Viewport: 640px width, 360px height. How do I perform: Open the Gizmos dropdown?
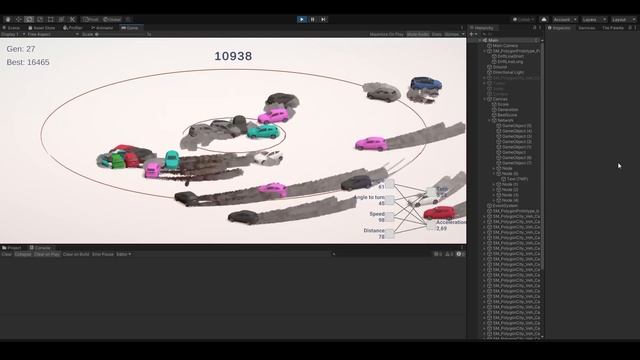[x=454, y=34]
